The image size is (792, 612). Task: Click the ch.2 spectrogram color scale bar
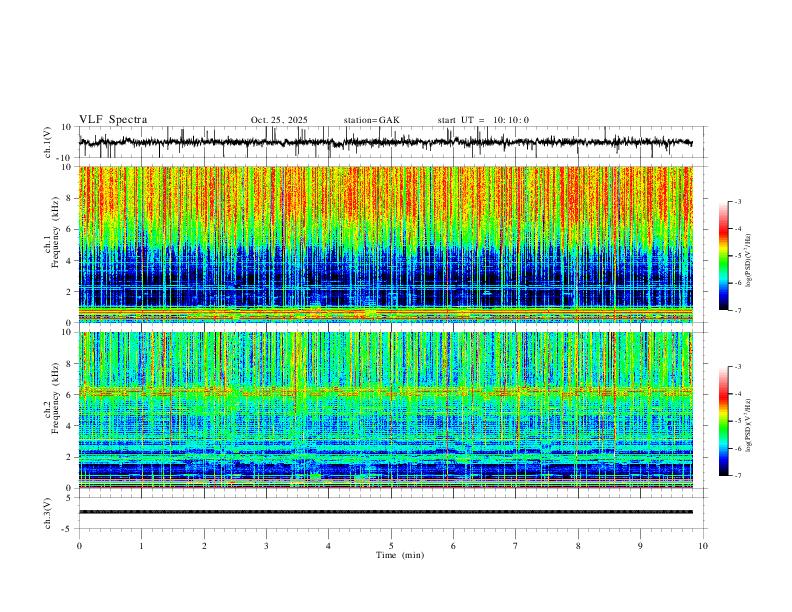[724, 421]
